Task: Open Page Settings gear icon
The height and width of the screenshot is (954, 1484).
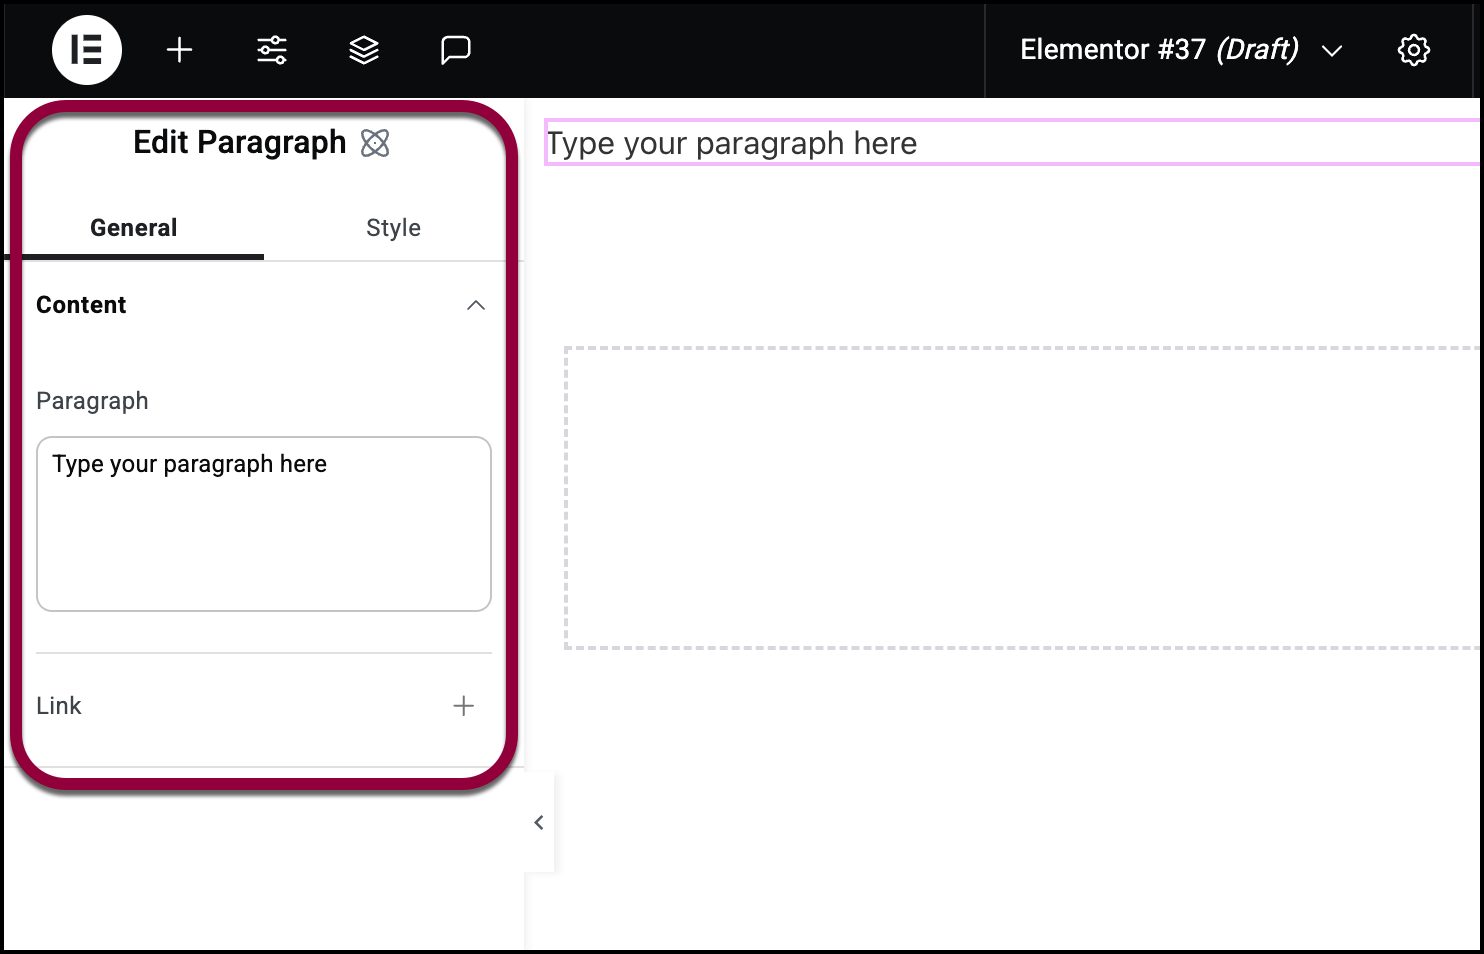Action: (1413, 50)
